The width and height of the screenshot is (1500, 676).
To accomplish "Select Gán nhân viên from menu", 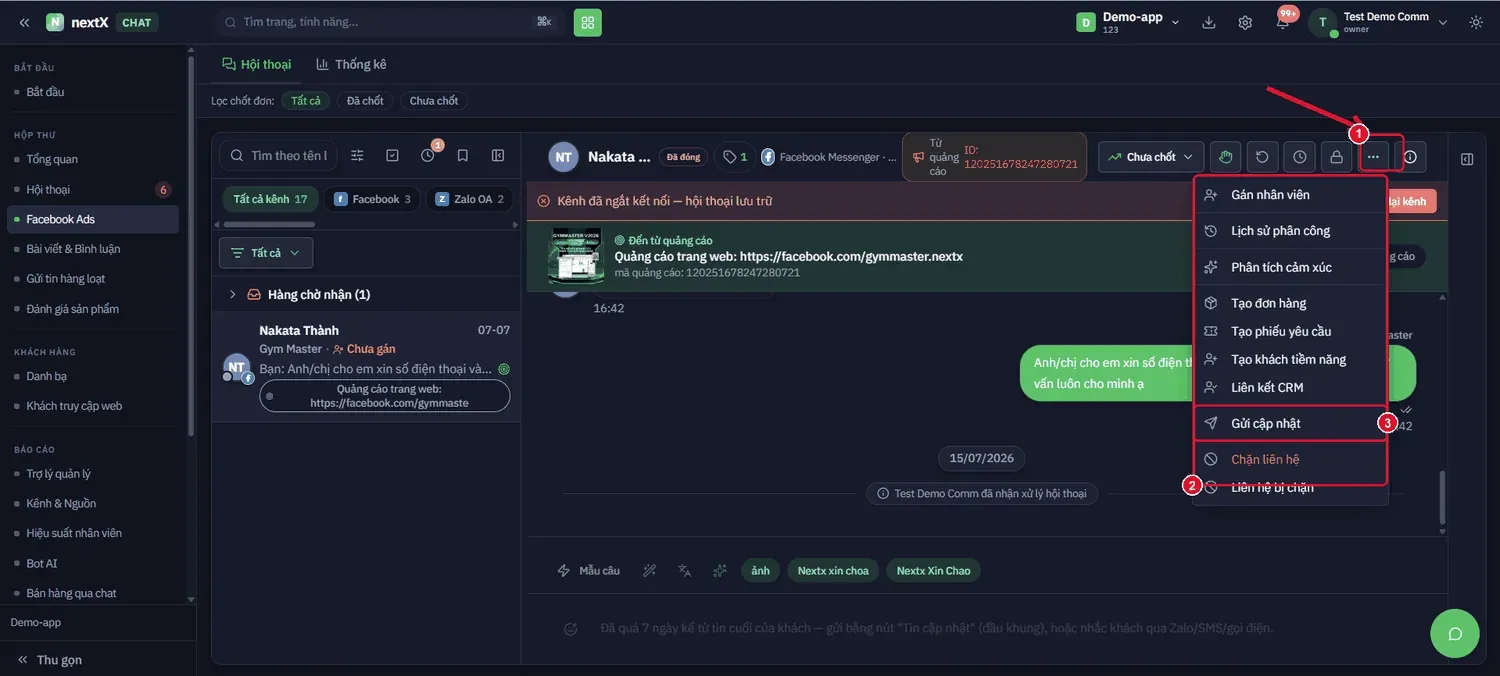I will click(x=1290, y=195).
